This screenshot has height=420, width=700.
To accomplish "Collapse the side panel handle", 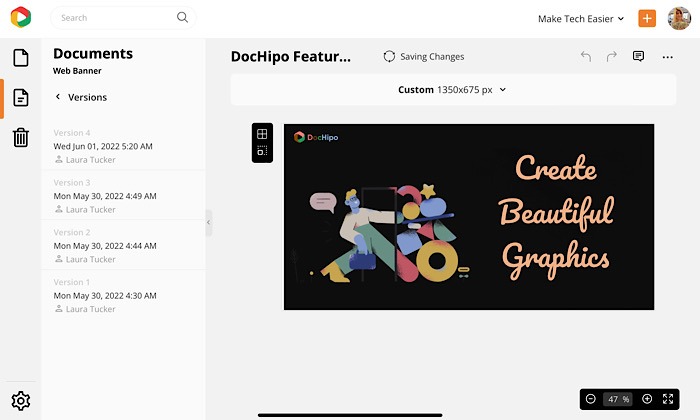I will (x=208, y=222).
